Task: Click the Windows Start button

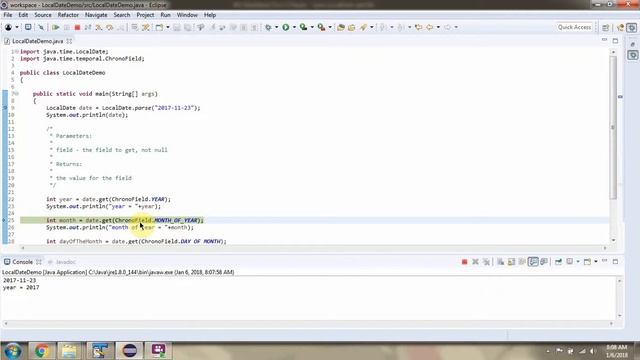Action: point(13,350)
